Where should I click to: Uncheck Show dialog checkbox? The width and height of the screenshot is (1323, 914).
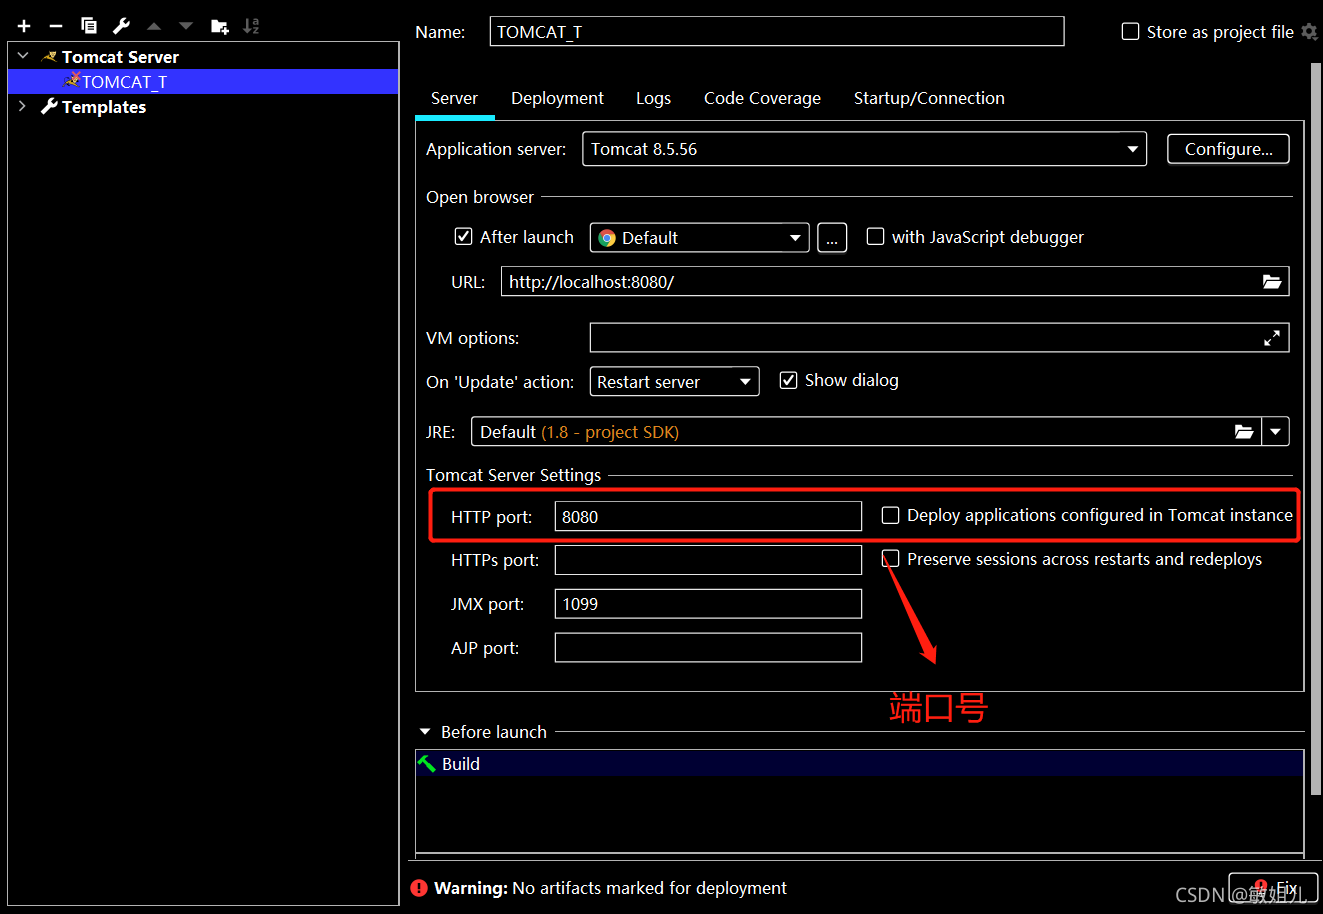(789, 380)
